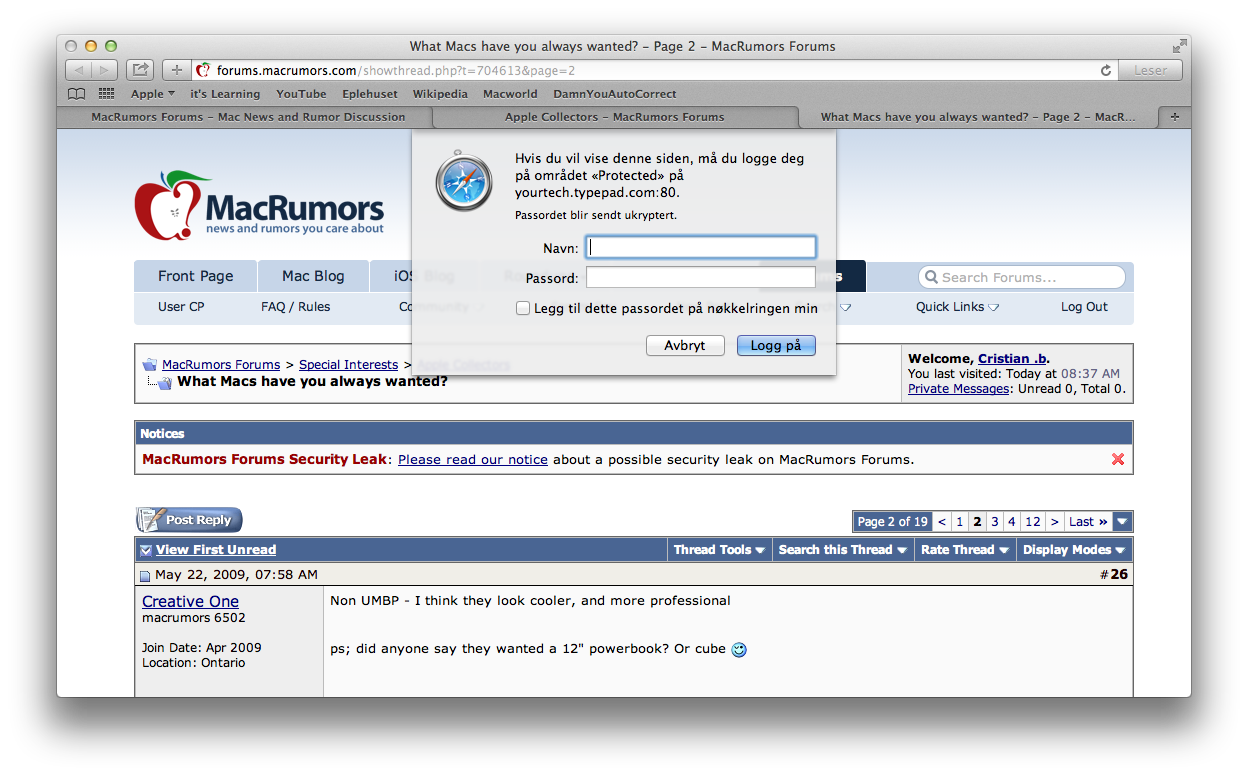Open Special Interests breadcrumb link
Viewport: 1248px width, 776px height.
click(x=348, y=365)
